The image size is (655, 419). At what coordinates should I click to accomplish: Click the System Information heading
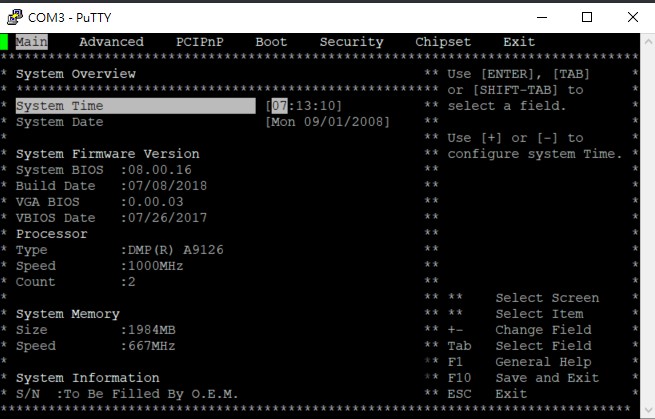(88, 378)
